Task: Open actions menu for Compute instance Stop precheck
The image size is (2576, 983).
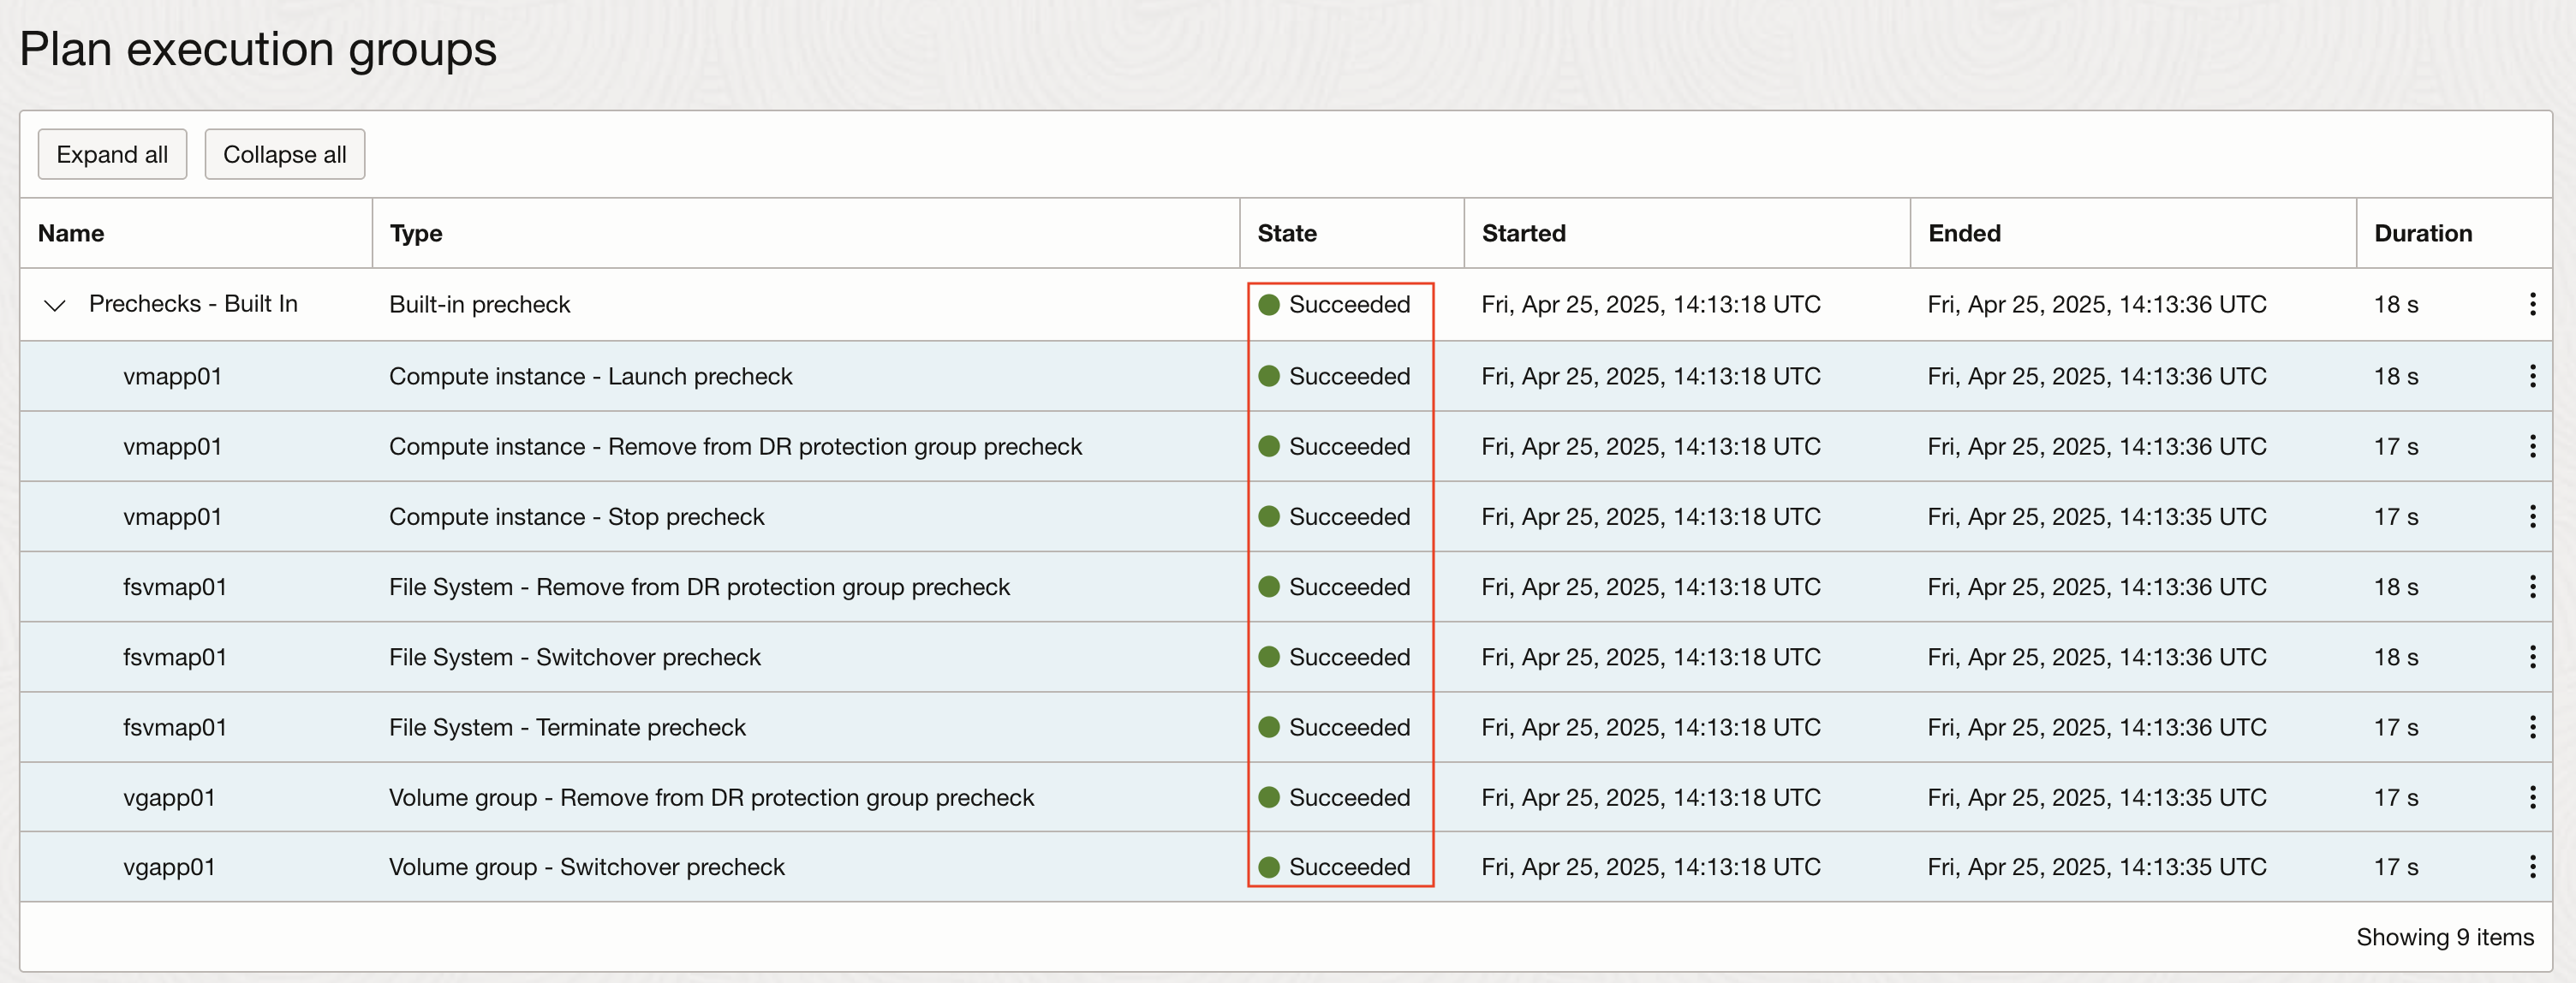Action: 2533,516
